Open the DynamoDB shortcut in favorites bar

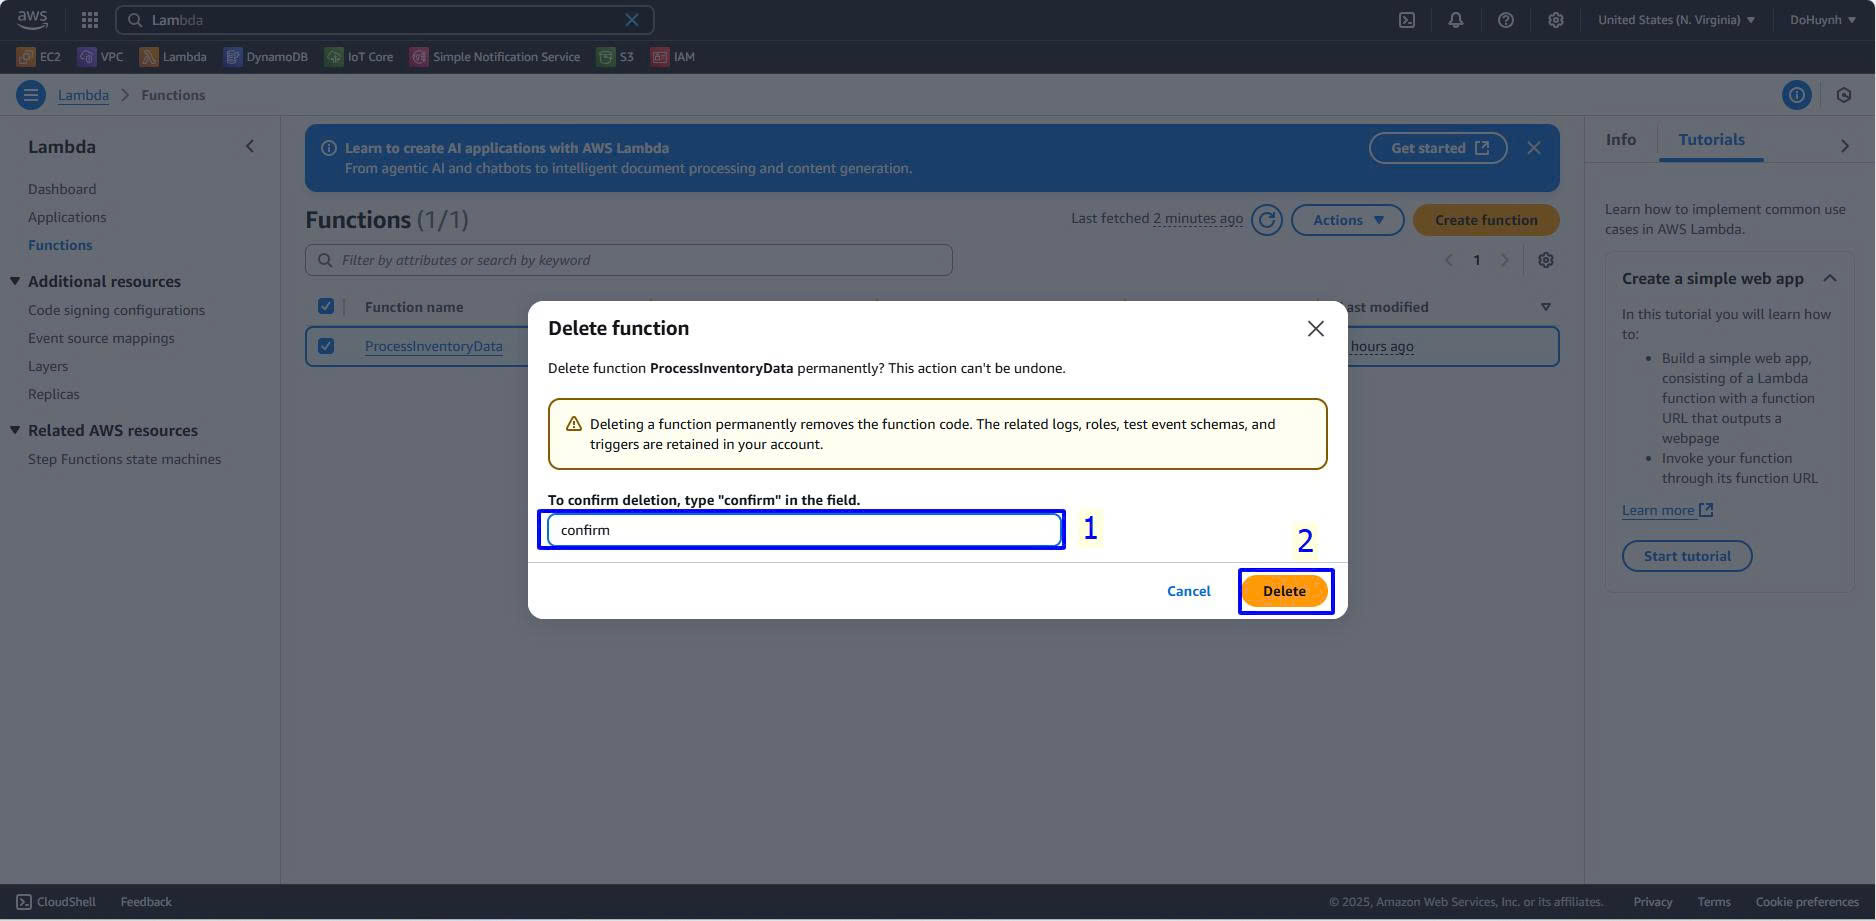266,57
